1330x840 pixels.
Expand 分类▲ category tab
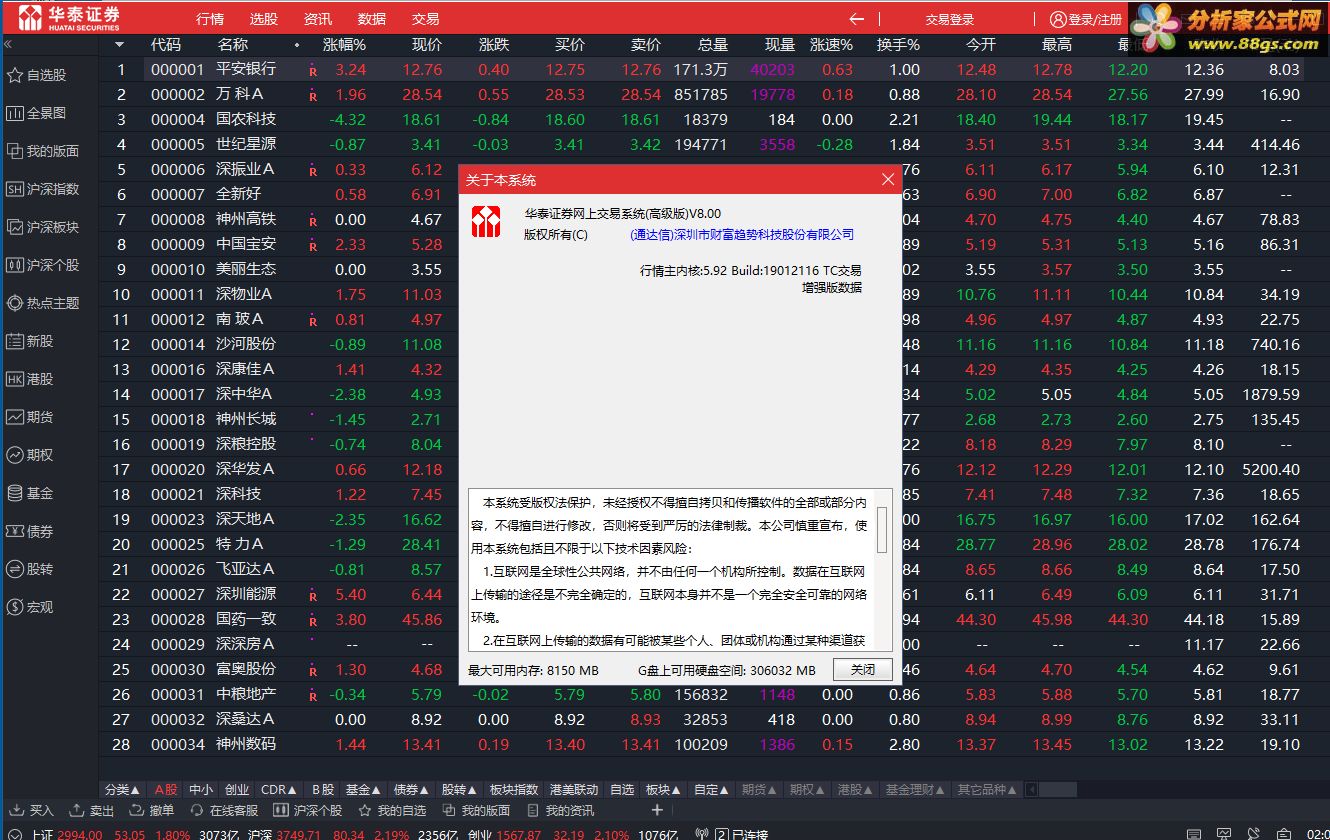tap(122, 790)
